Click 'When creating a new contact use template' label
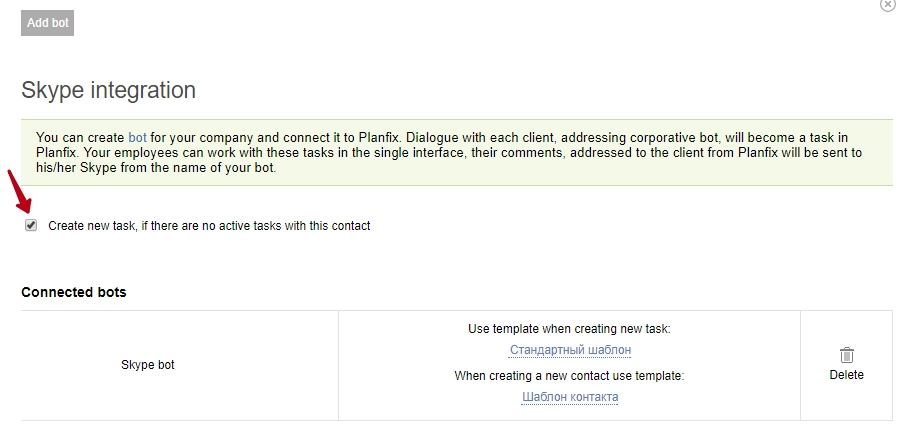 569,376
